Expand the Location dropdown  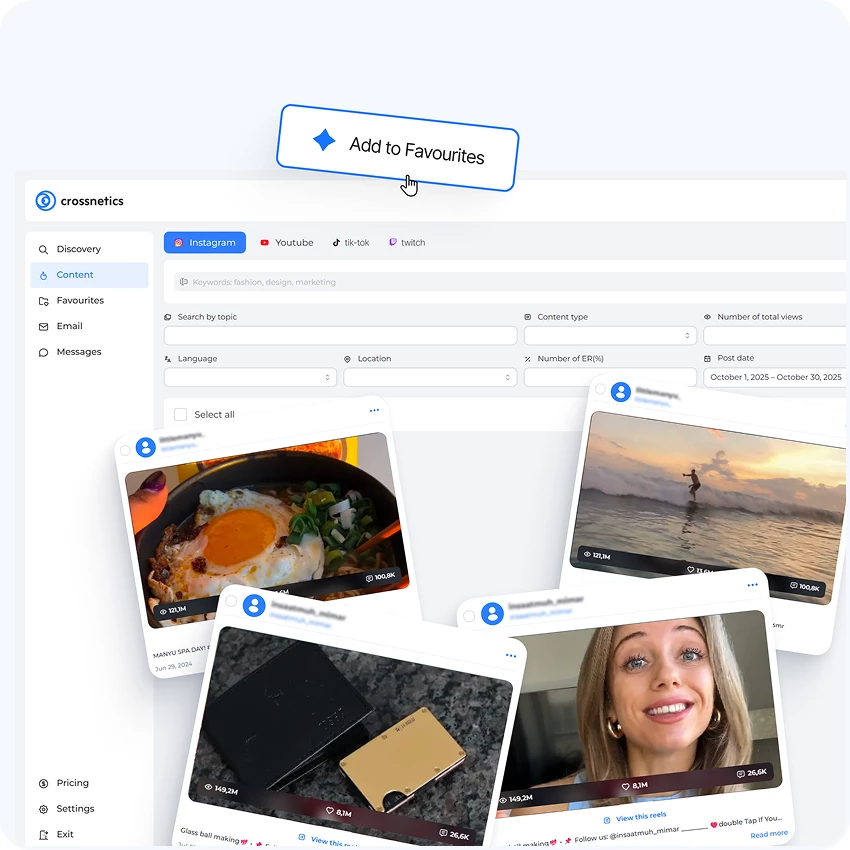pos(430,377)
